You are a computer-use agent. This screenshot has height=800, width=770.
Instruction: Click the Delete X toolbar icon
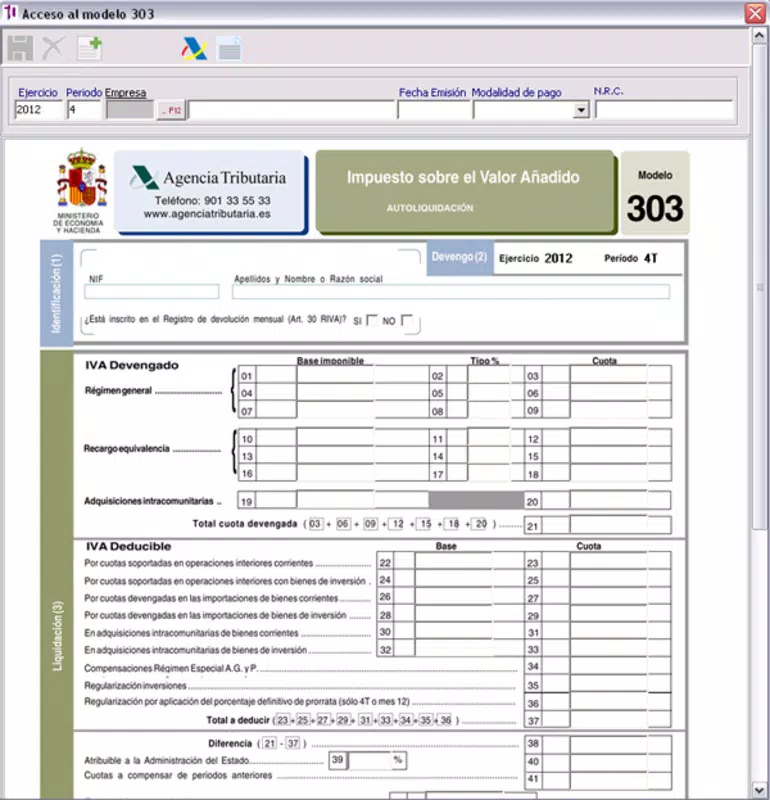click(x=54, y=49)
